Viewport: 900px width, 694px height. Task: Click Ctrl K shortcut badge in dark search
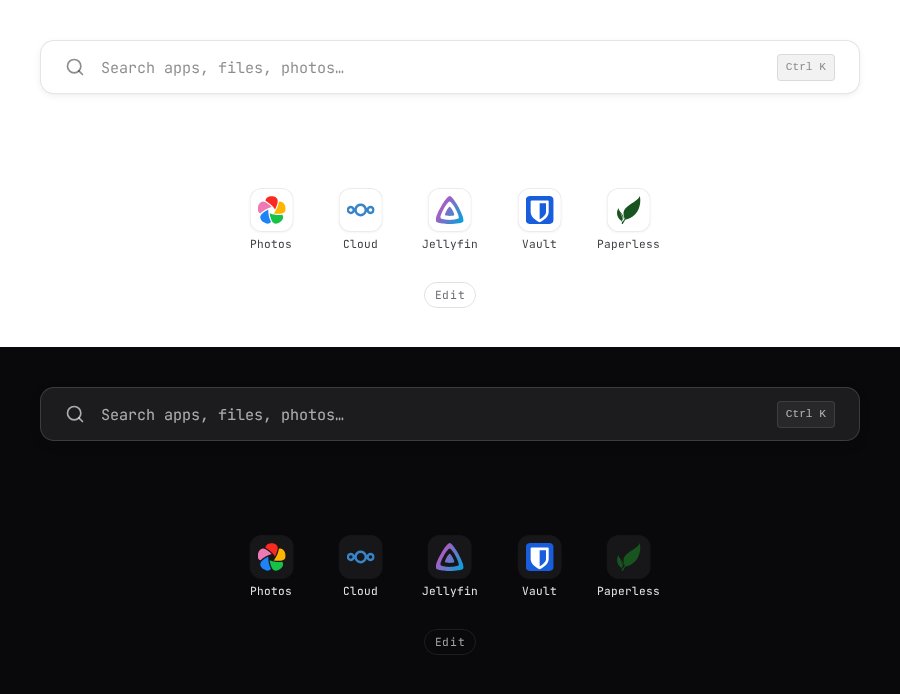(805, 414)
